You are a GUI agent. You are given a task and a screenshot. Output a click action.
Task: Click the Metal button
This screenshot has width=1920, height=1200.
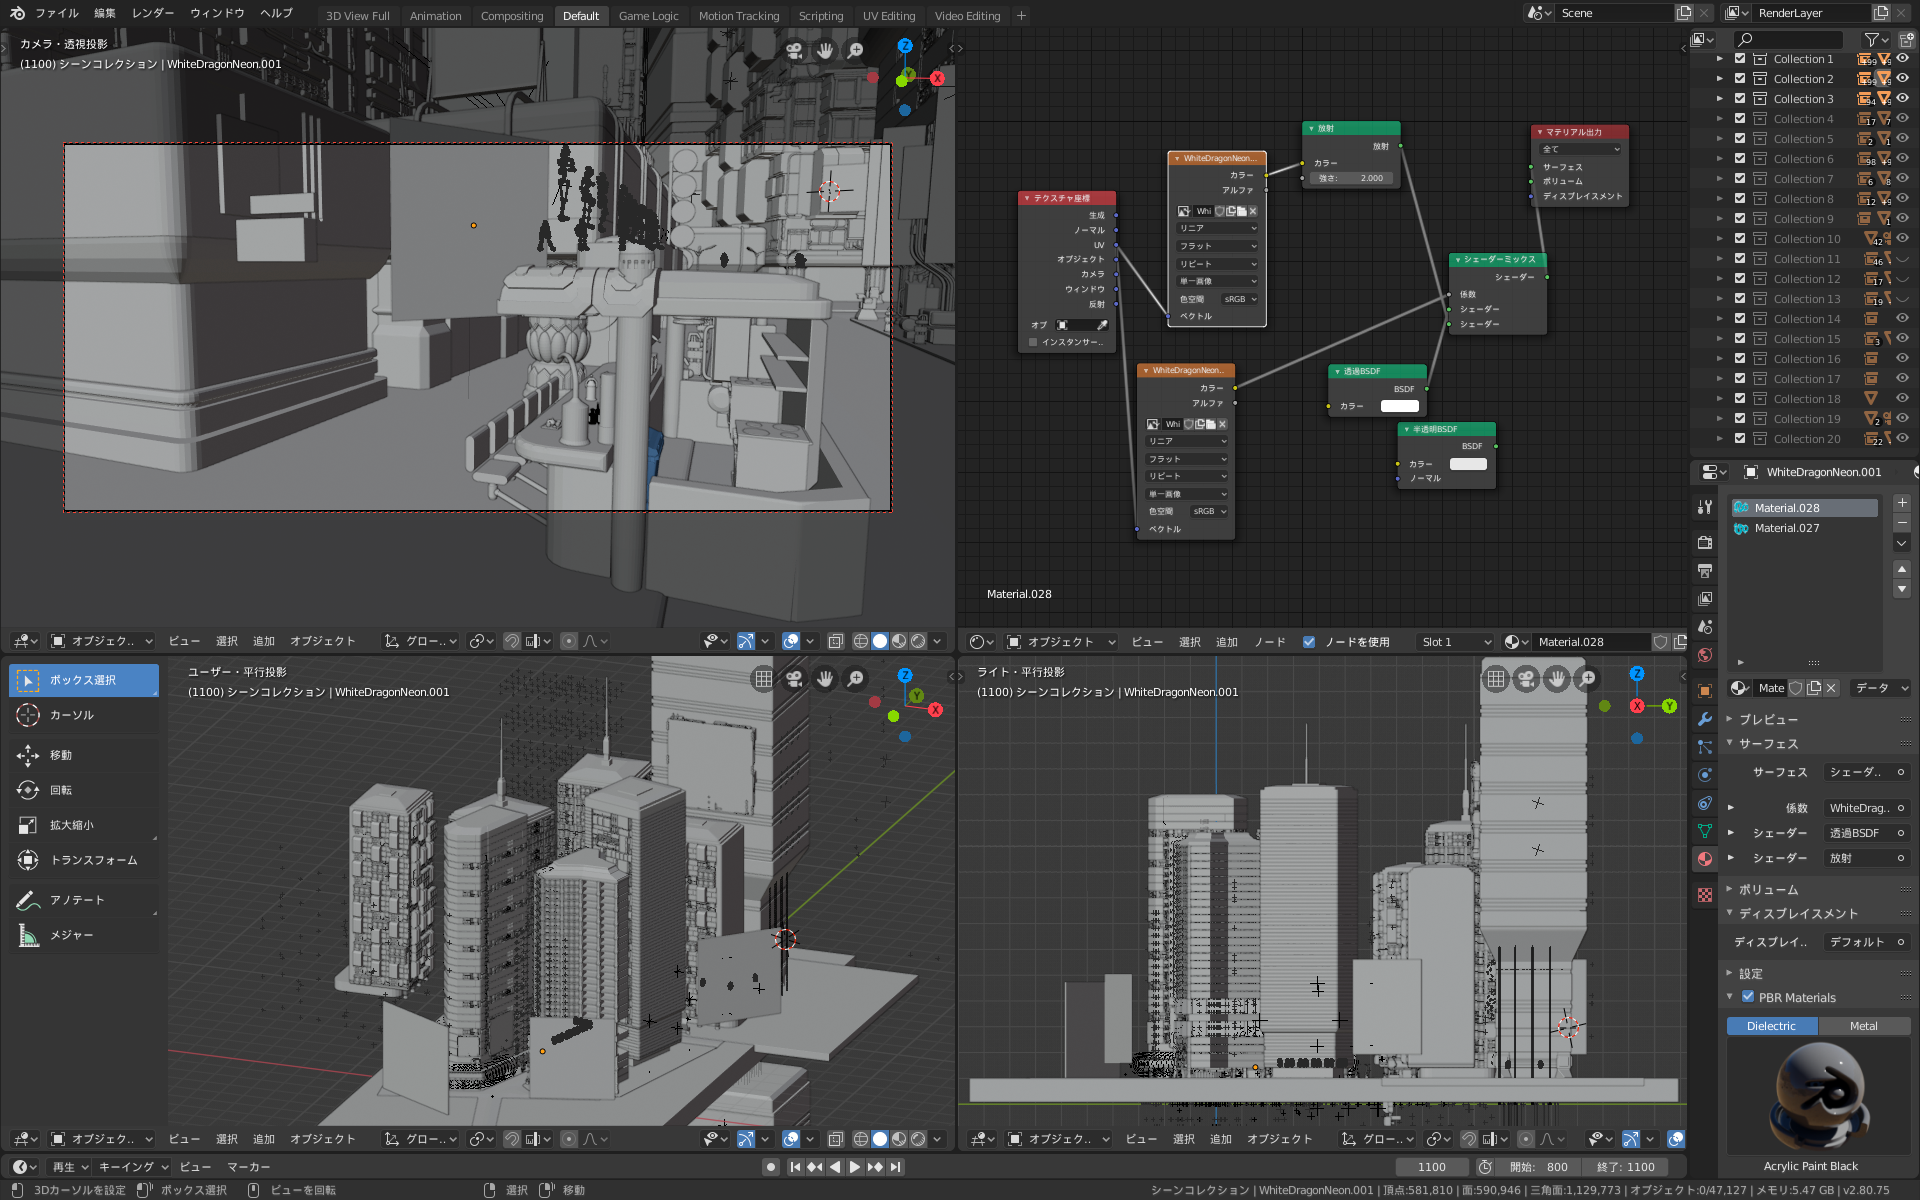pos(1863,1026)
